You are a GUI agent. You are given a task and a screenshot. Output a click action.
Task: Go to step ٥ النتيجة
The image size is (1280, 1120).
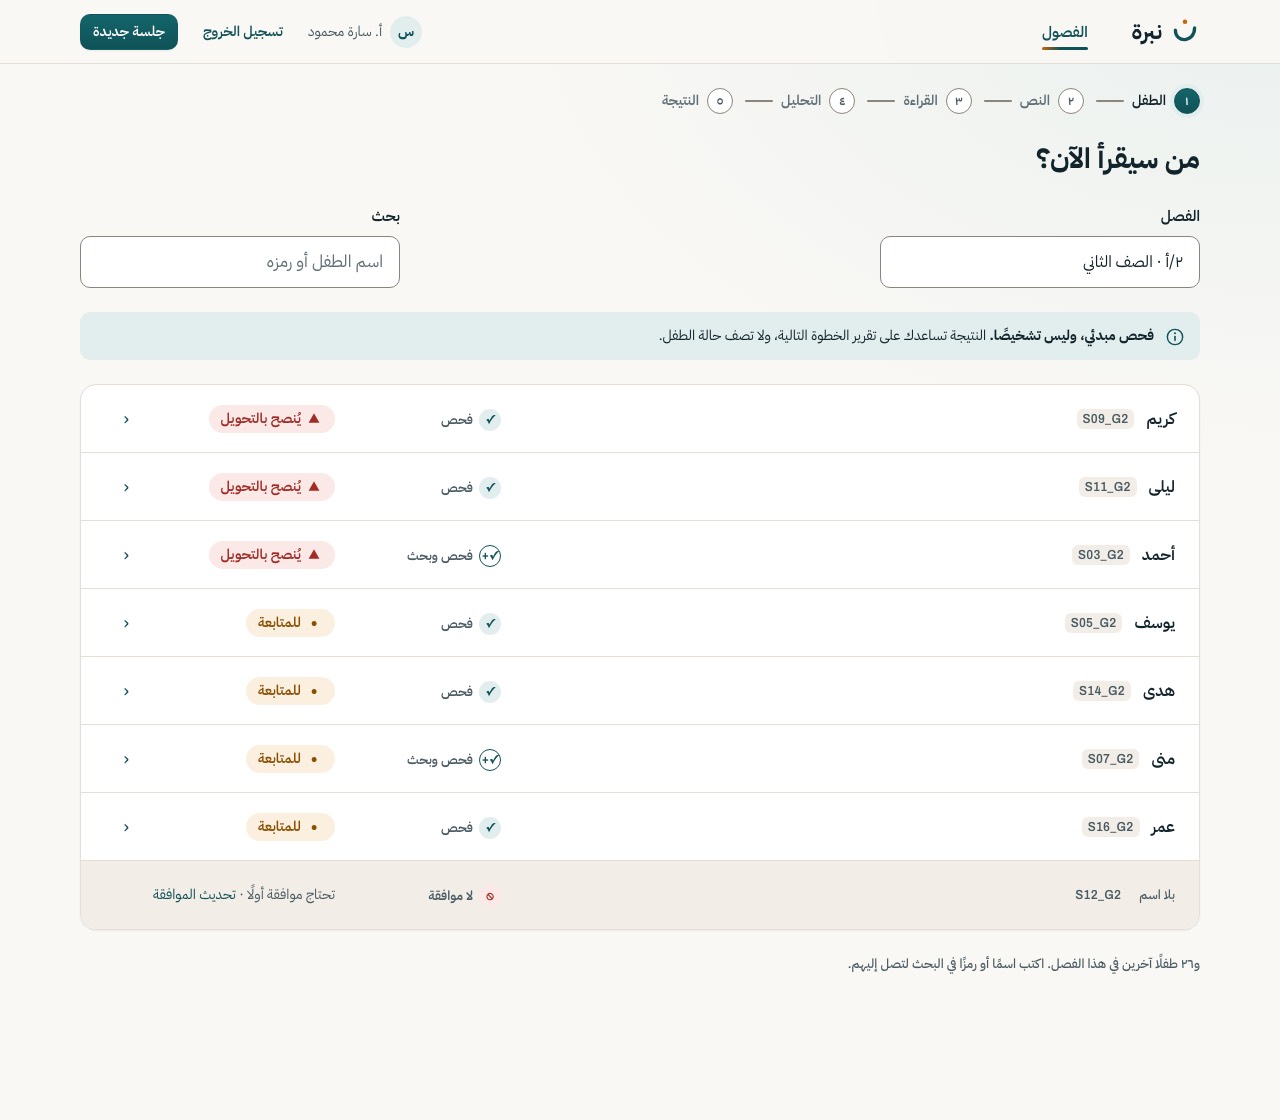(697, 101)
